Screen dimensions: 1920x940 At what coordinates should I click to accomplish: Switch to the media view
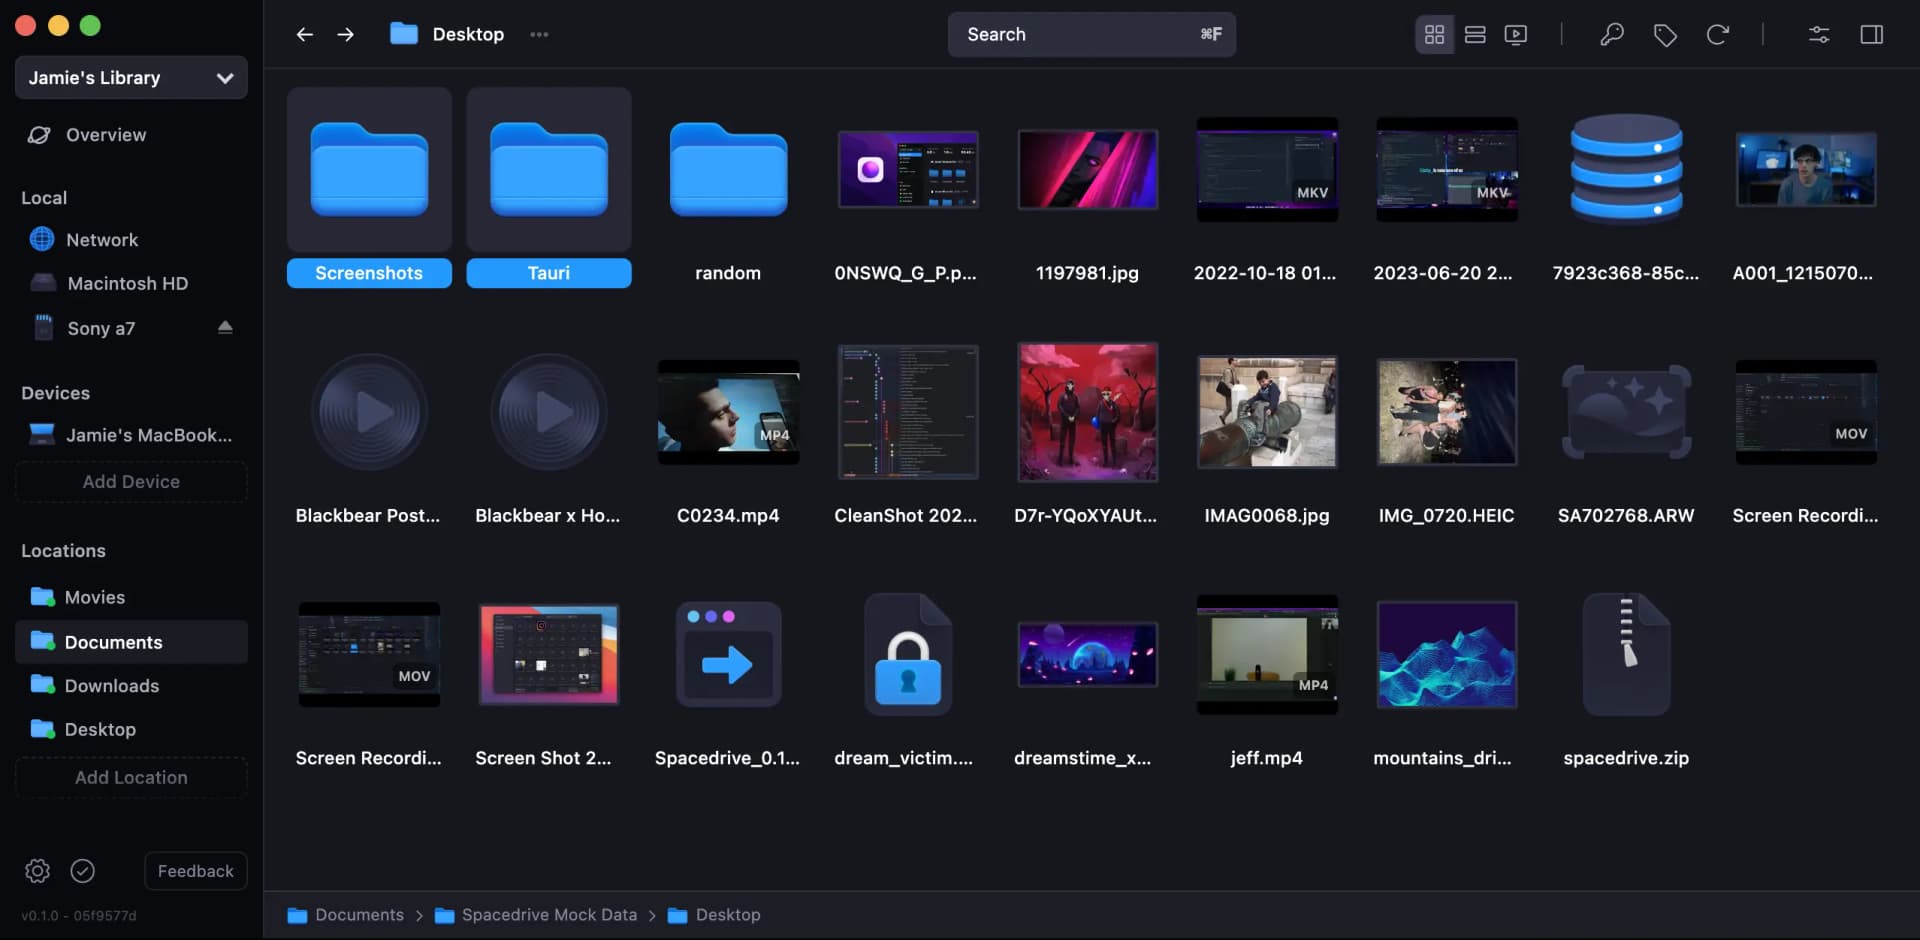pos(1516,34)
